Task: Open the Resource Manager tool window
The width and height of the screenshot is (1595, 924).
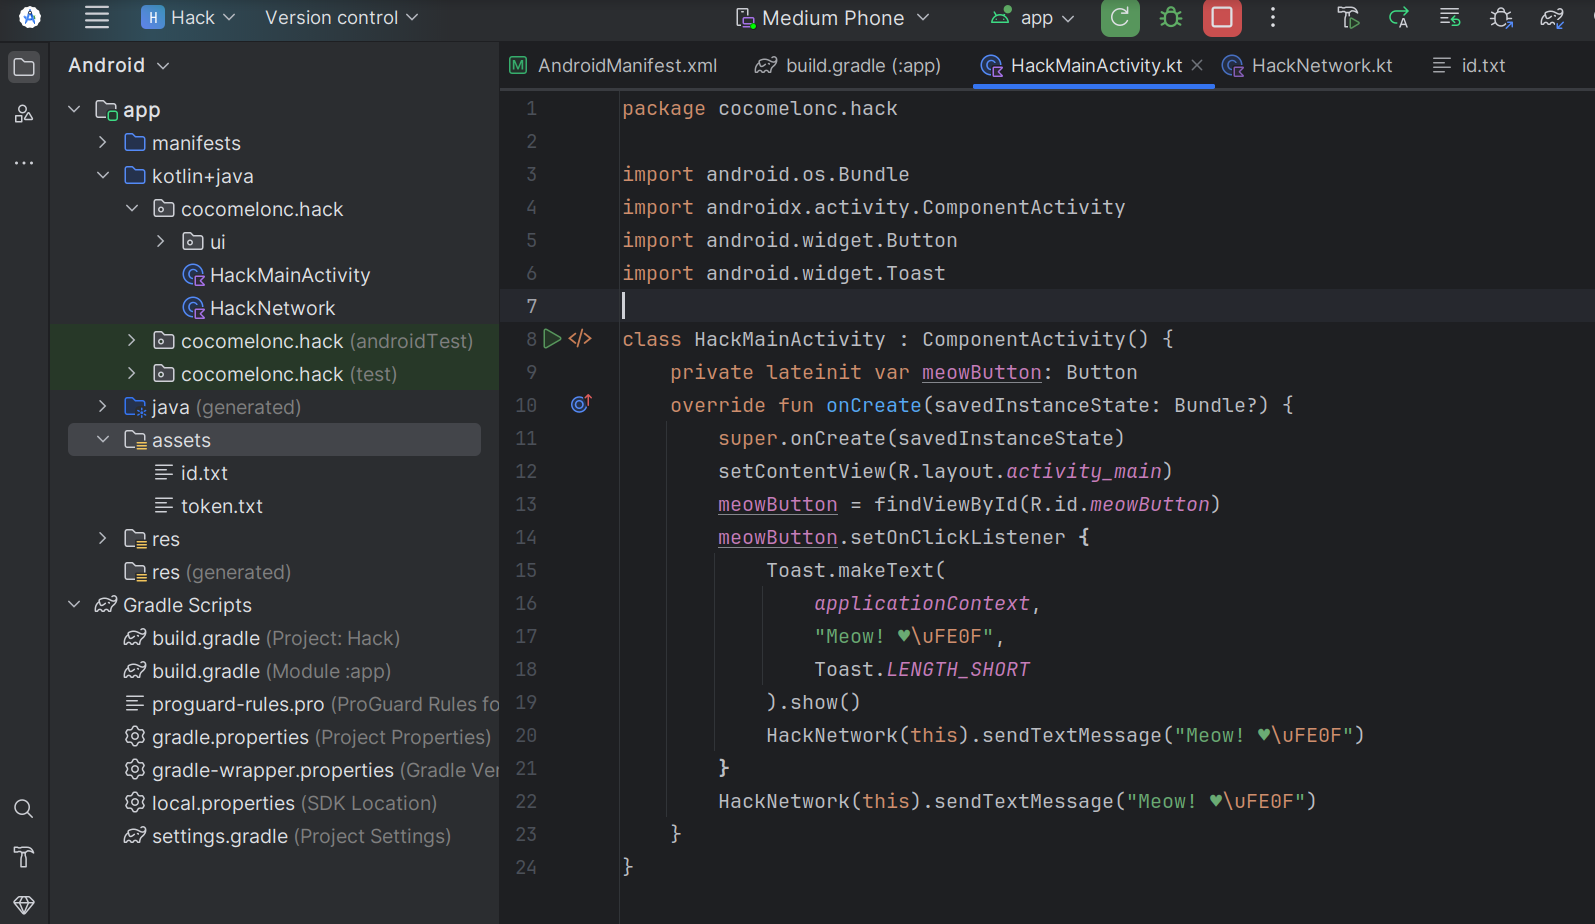Action: pyautogui.click(x=24, y=114)
